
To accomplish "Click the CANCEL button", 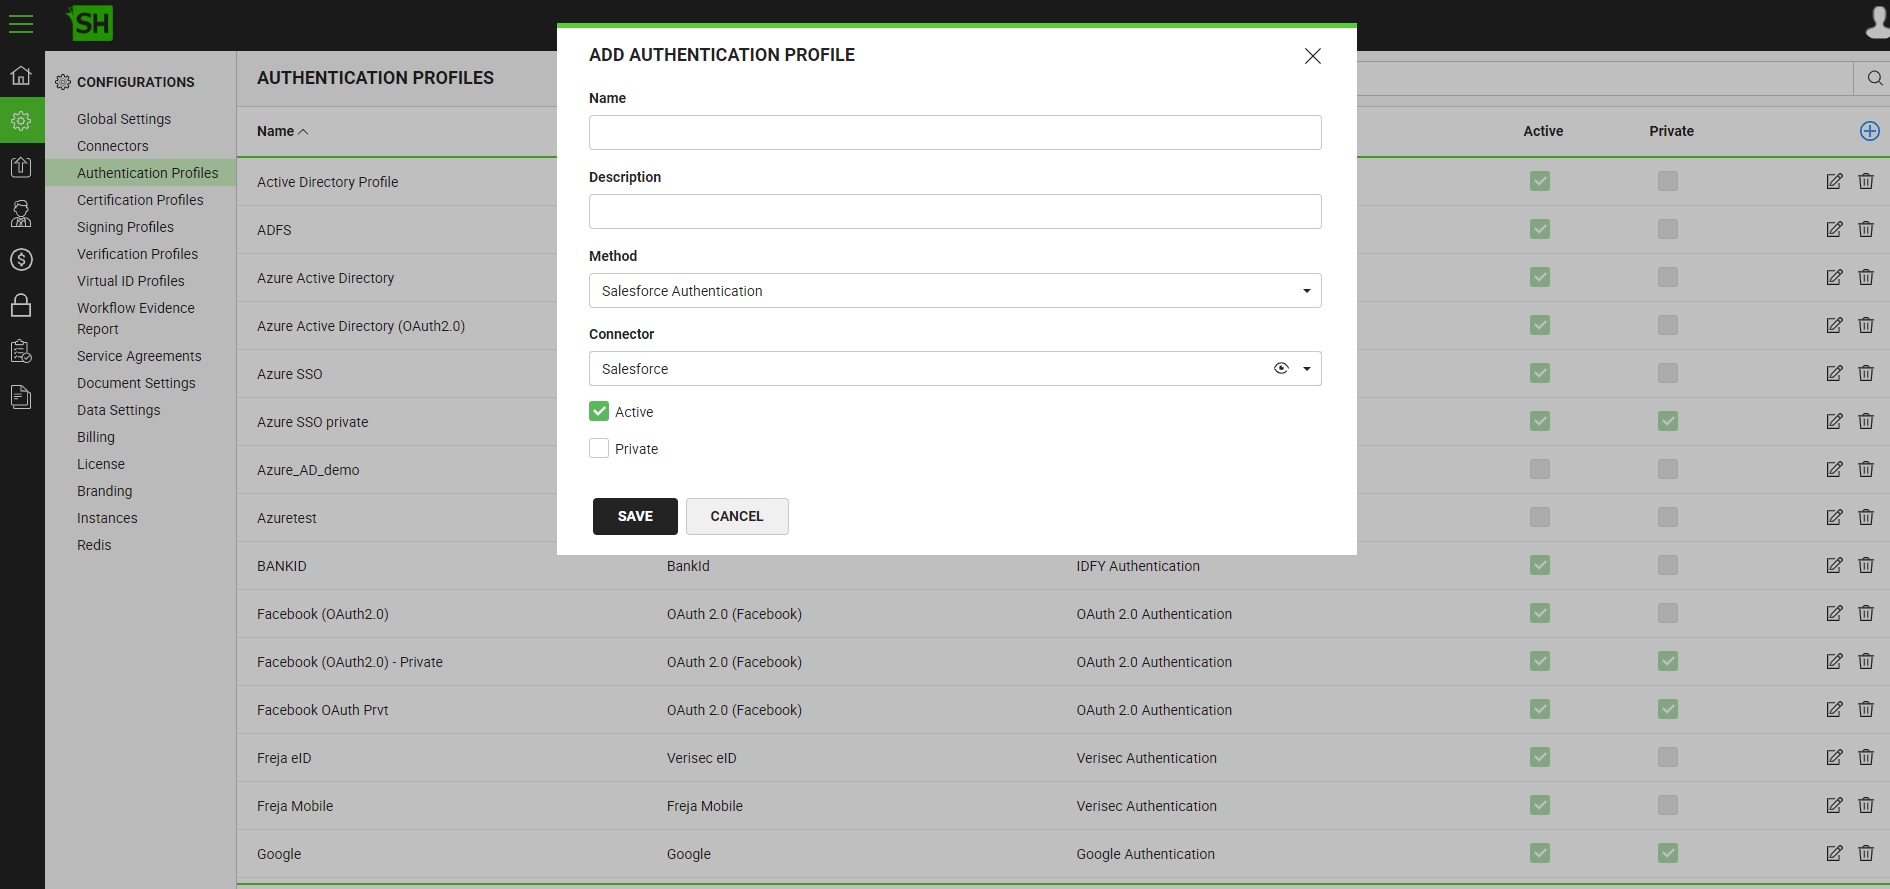I will pos(737,516).
